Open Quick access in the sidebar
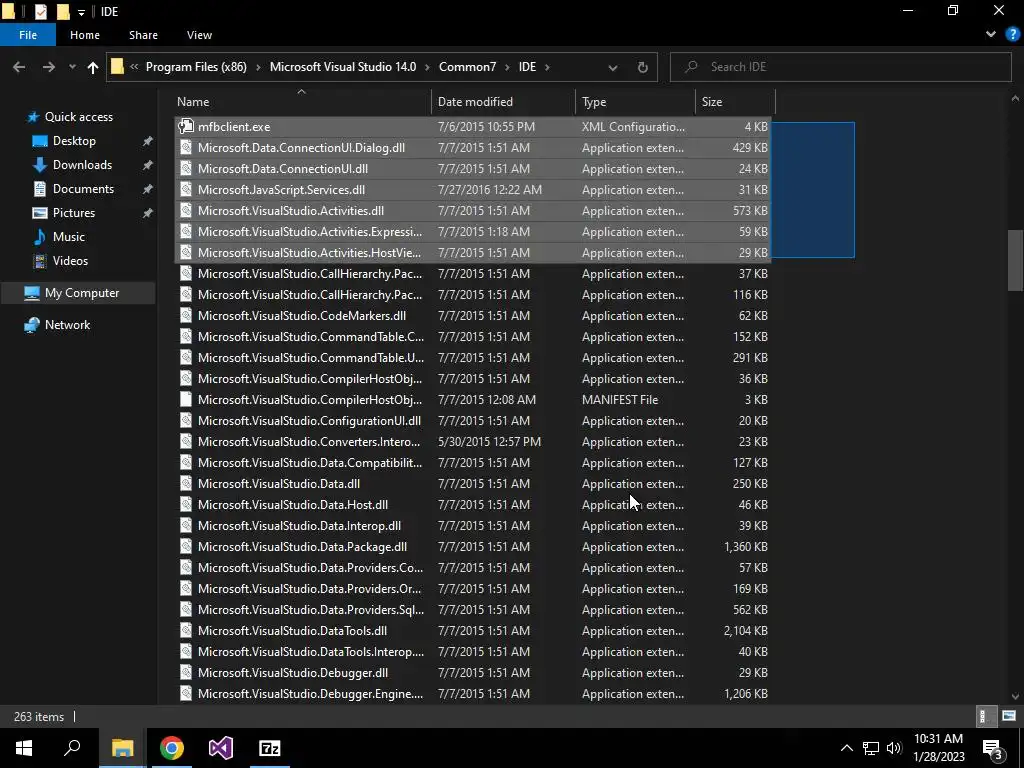1024x768 pixels. pos(78,117)
